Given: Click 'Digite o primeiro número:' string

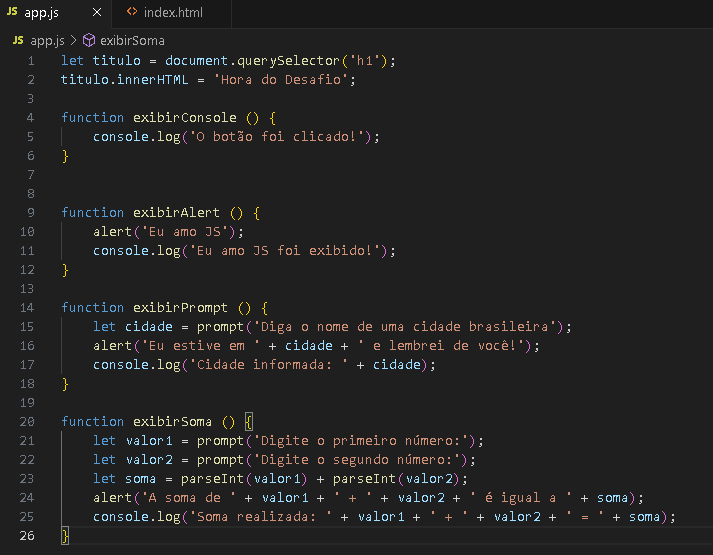Looking at the screenshot, I should 361,441.
